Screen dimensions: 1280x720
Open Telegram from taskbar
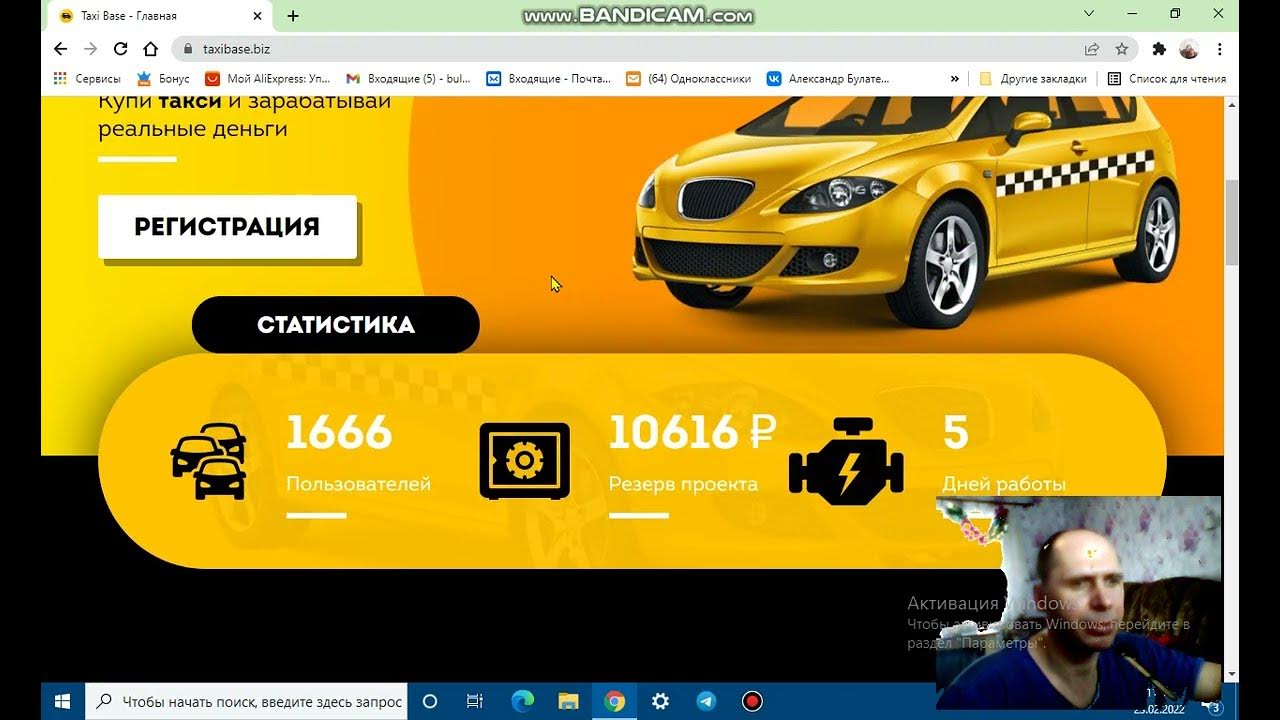click(x=706, y=702)
